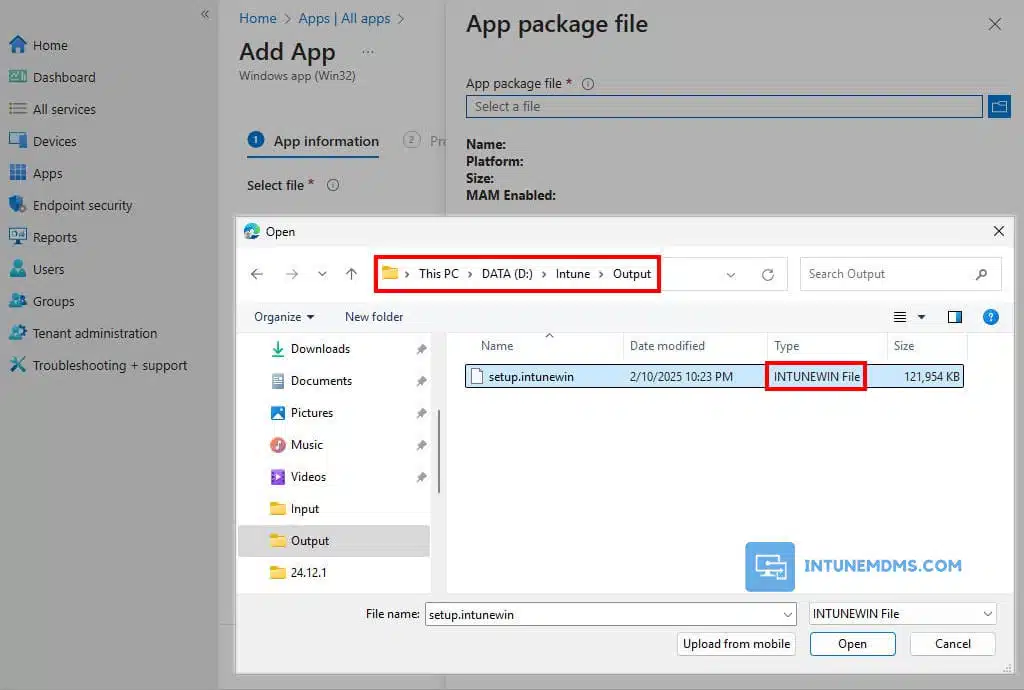Refresh the Output folder listing
This screenshot has width=1024, height=690.
(x=768, y=274)
